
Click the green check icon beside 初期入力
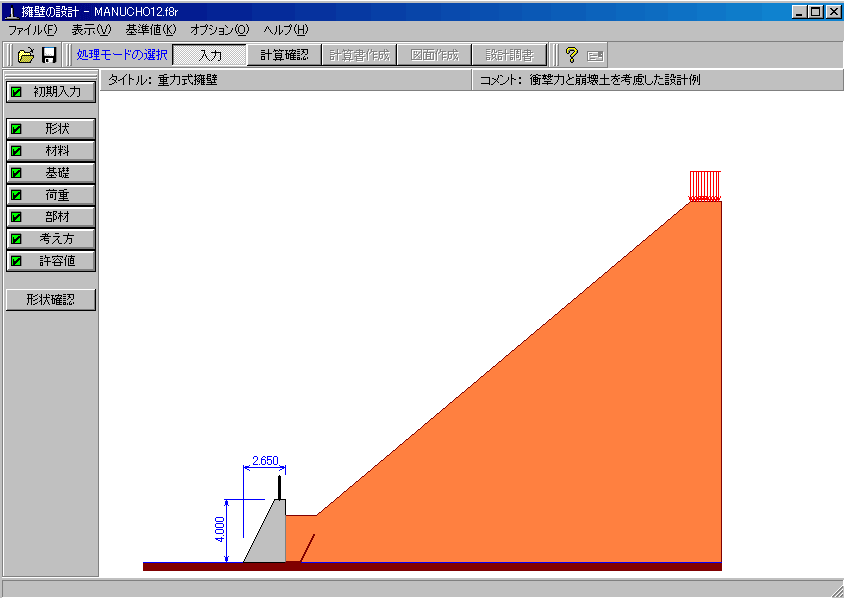coord(16,92)
